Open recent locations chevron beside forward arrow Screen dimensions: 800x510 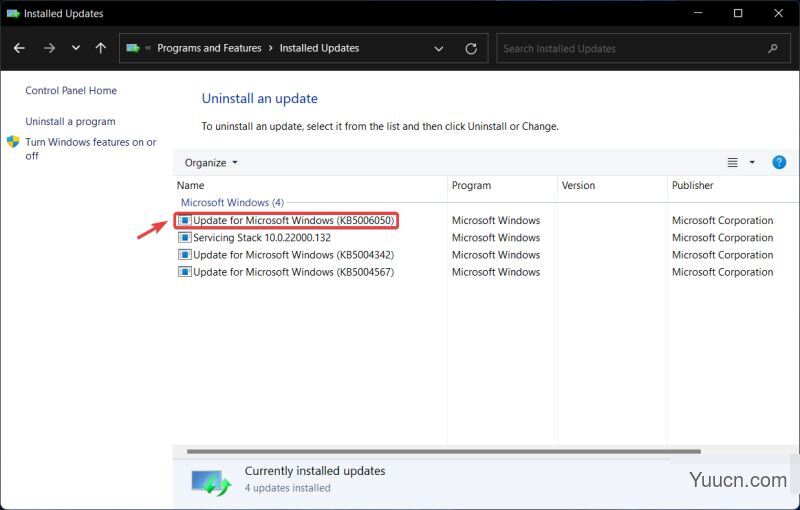point(76,48)
